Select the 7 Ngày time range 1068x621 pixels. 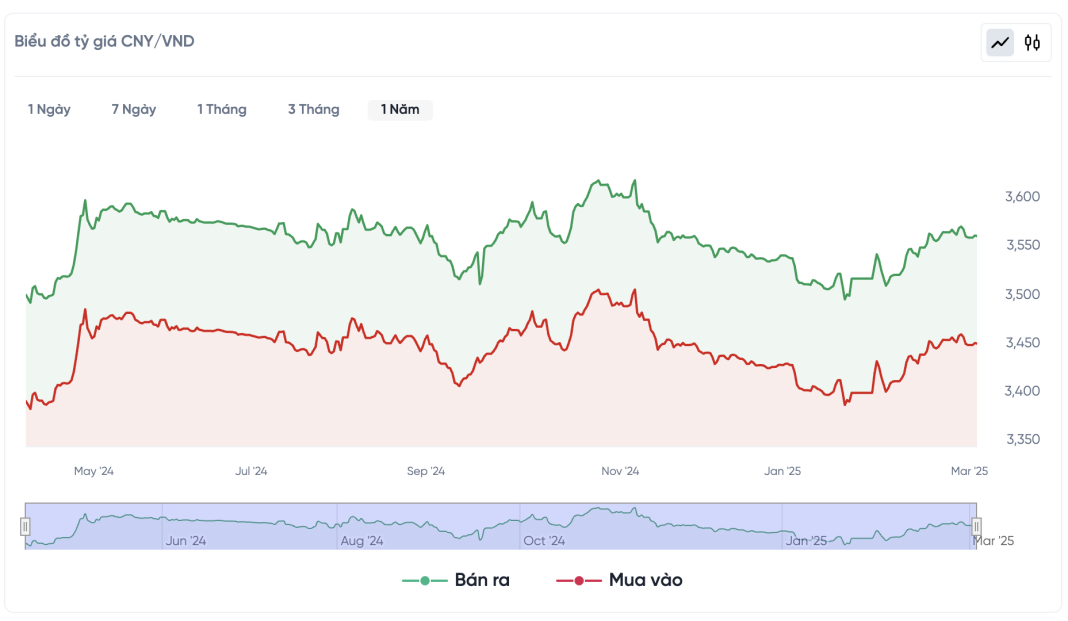[x=134, y=110]
